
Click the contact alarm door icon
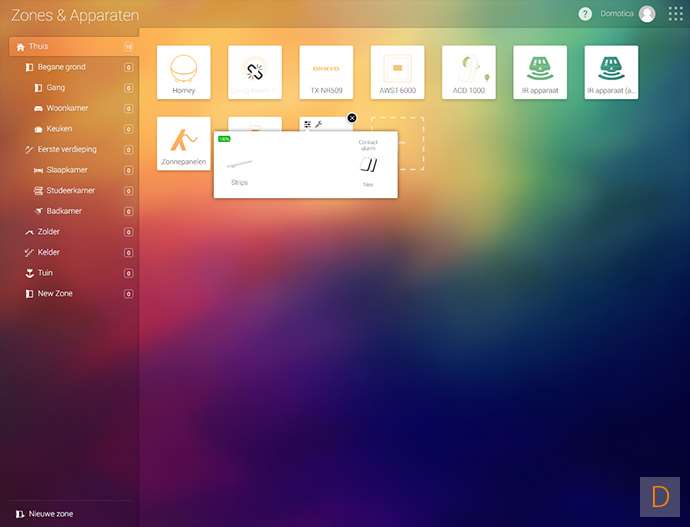368,165
